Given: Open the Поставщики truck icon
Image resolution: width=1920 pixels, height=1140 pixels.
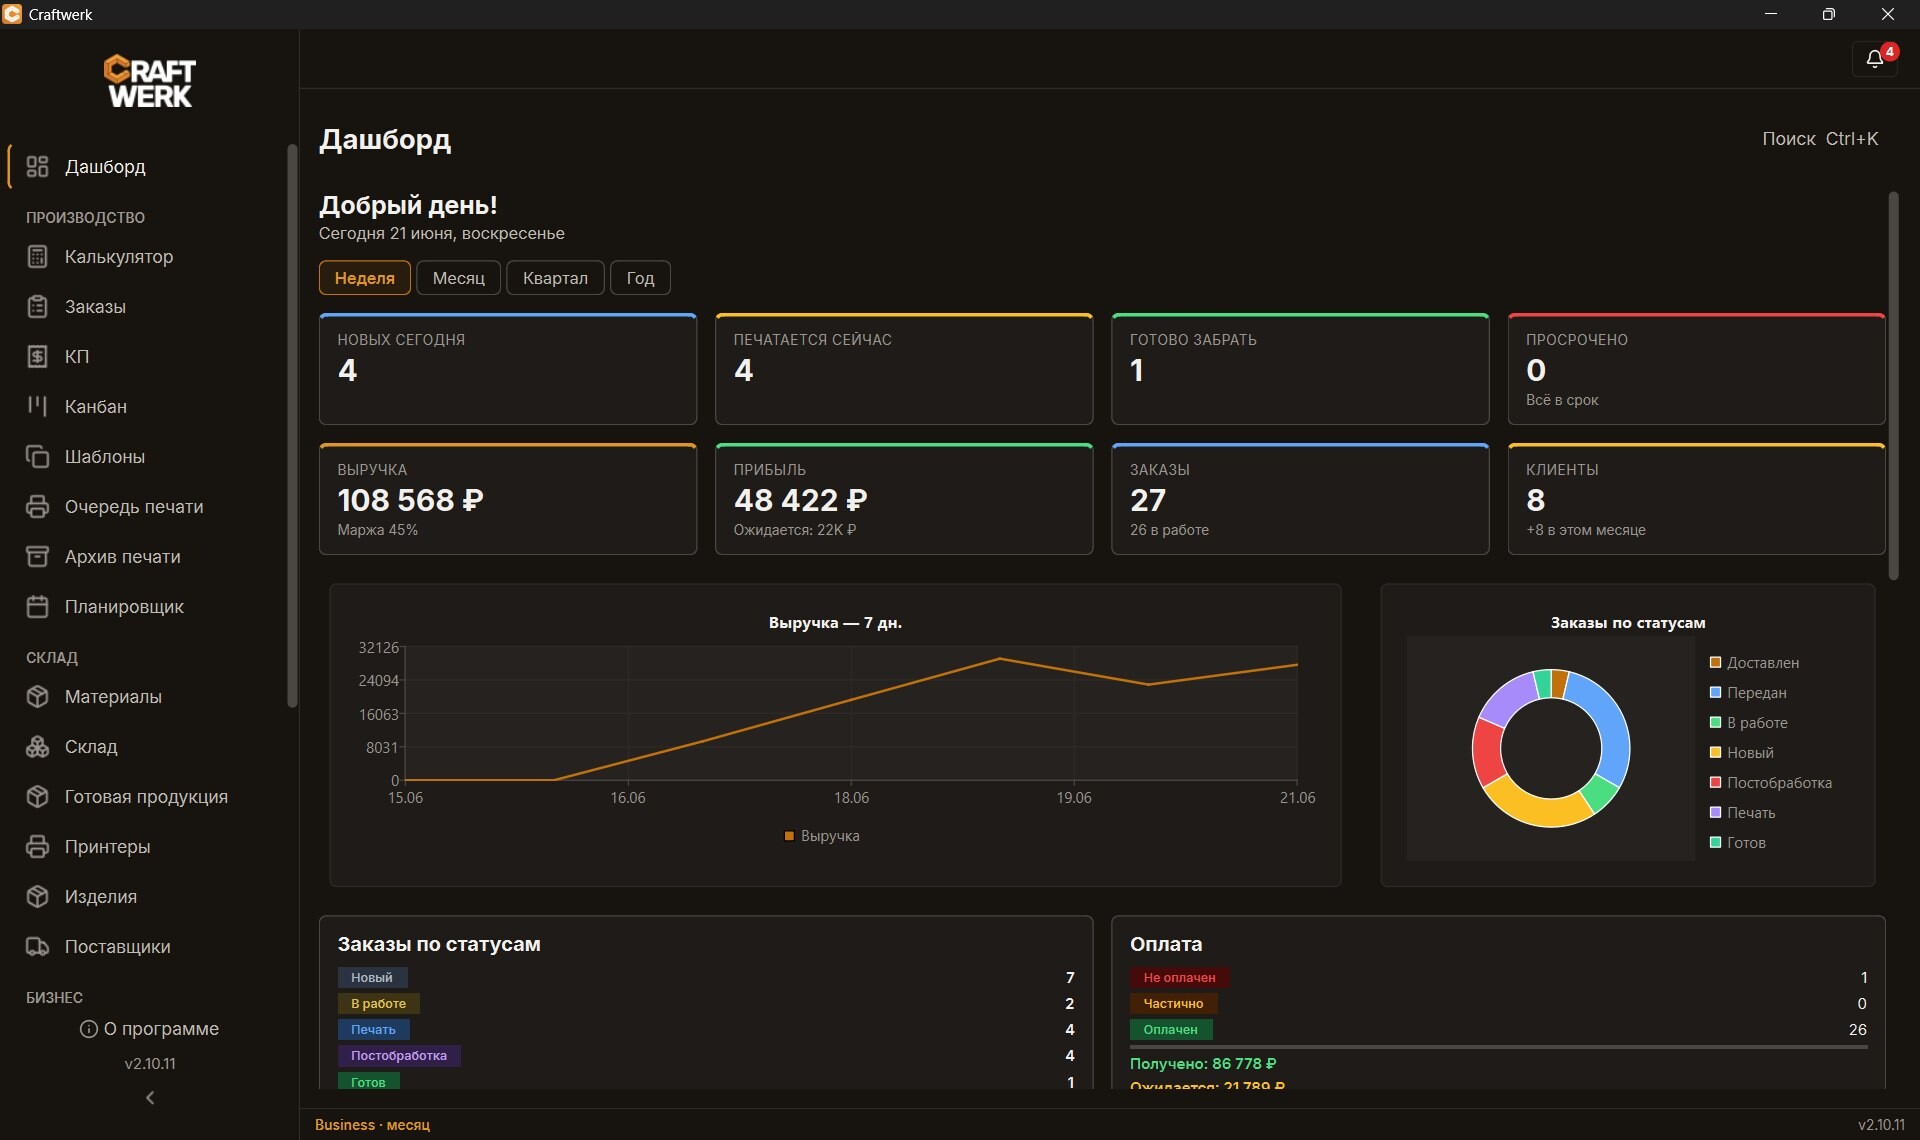Looking at the screenshot, I should [37, 947].
